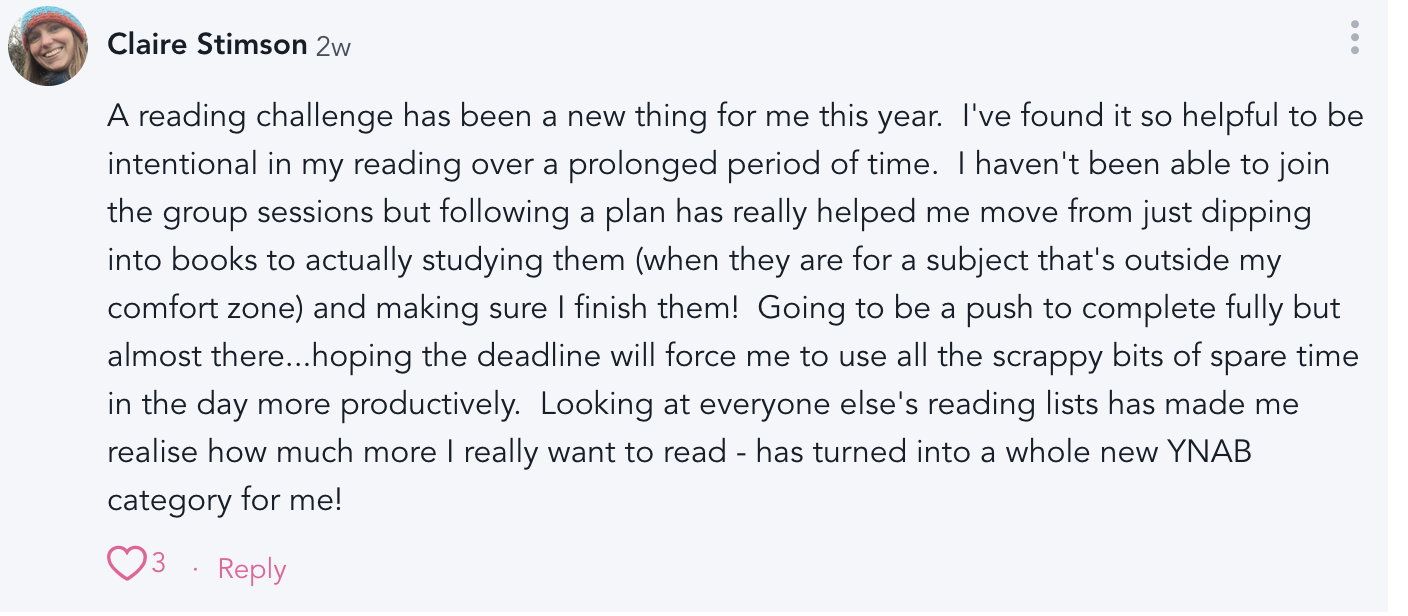
Task: Click the line starting 'into books to actually studying'
Action: pos(694,260)
